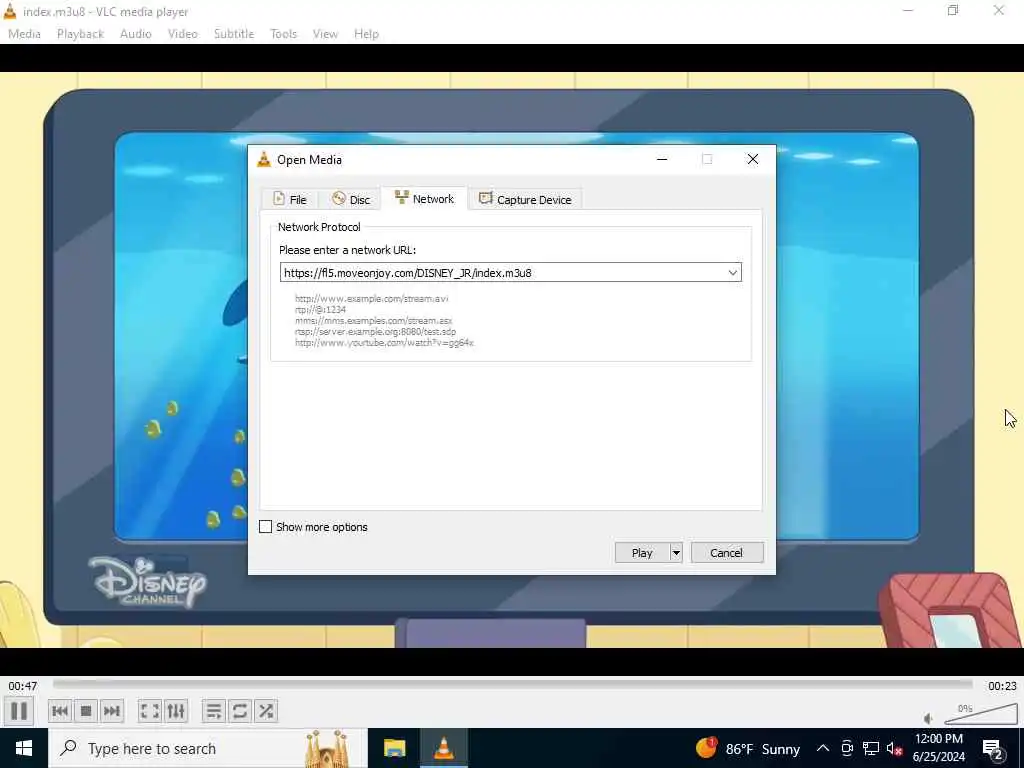The image size is (1024, 768).
Task: Select the Network tab
Action: pos(424,199)
